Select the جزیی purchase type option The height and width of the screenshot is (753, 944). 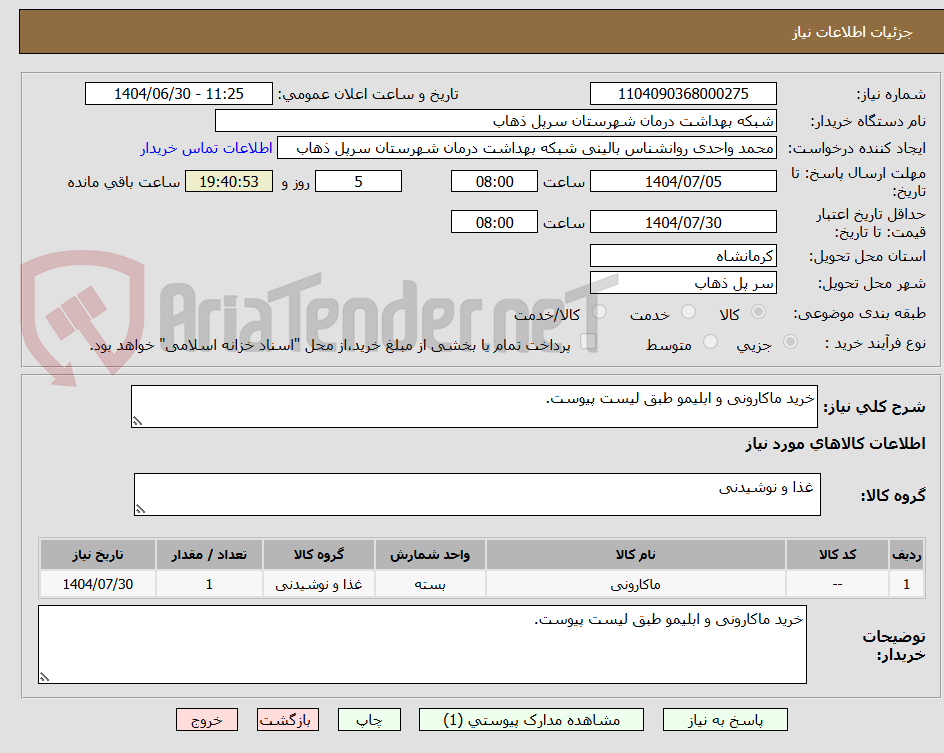(789, 341)
